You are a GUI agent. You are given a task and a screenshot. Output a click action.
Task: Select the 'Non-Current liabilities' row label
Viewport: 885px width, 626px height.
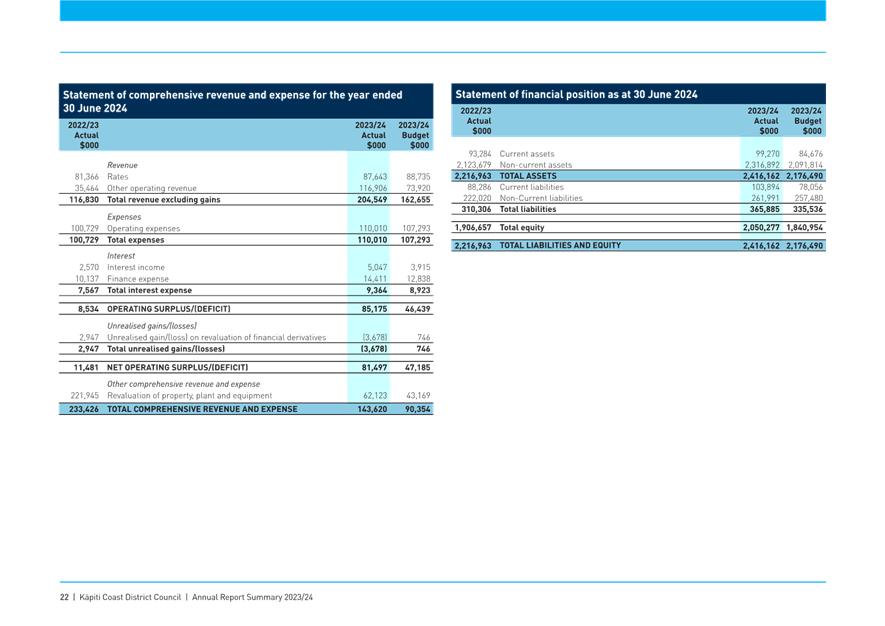541,198
